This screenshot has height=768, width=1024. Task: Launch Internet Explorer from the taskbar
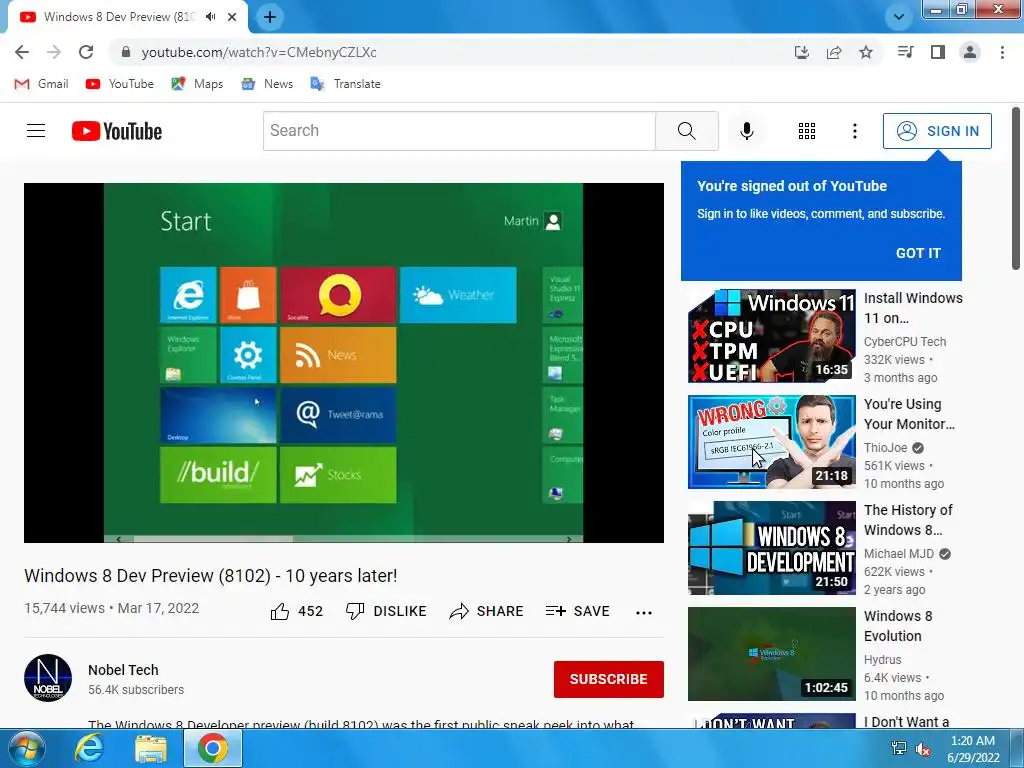point(88,748)
